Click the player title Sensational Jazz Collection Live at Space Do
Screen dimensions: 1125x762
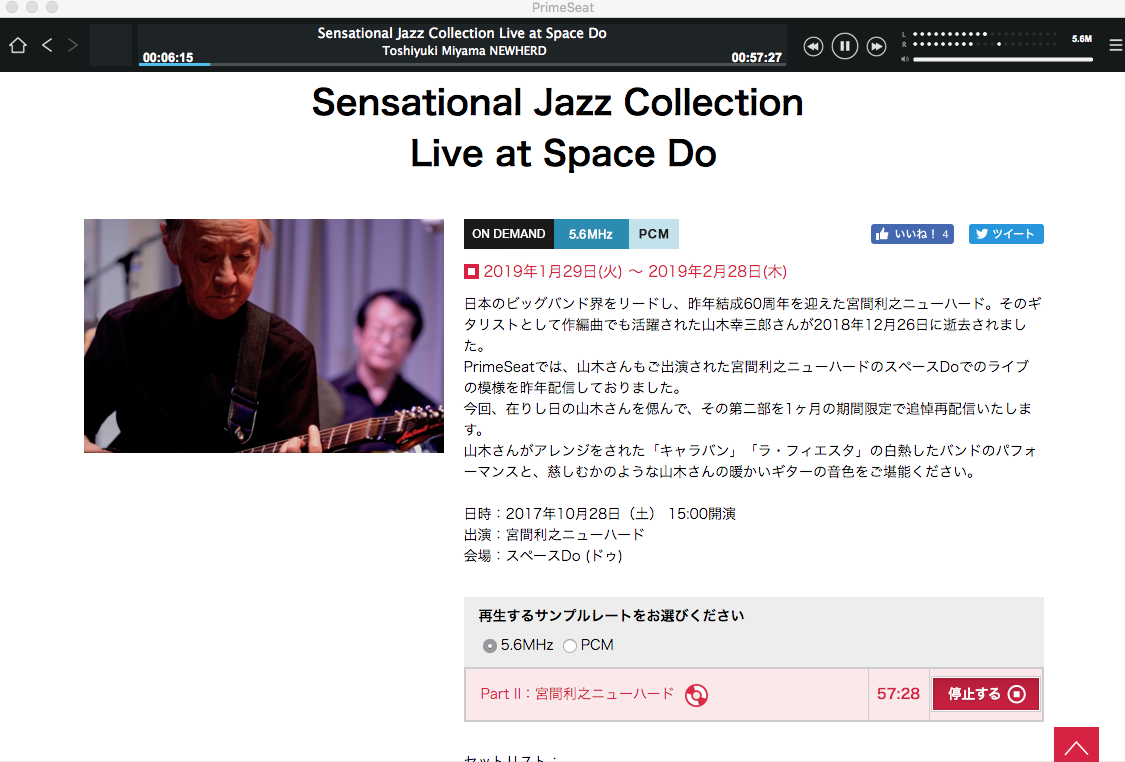(x=462, y=33)
